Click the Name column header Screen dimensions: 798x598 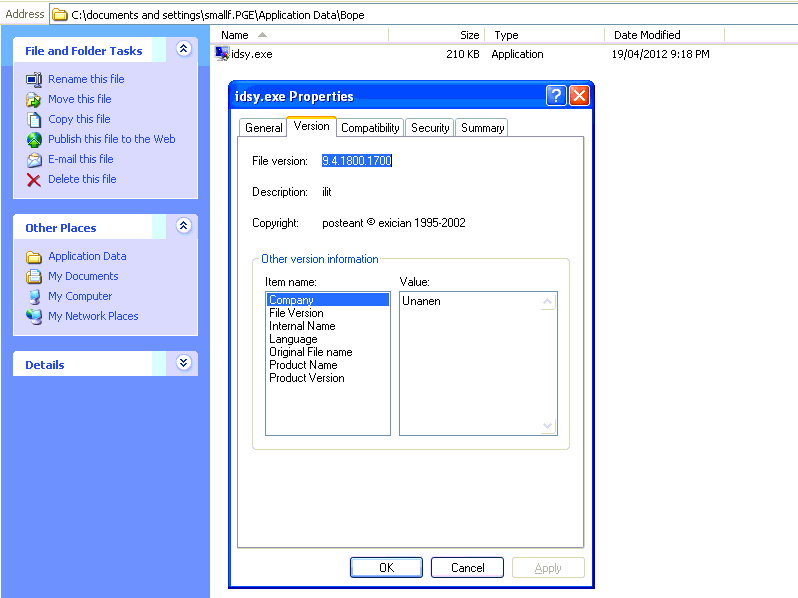[x=300, y=35]
